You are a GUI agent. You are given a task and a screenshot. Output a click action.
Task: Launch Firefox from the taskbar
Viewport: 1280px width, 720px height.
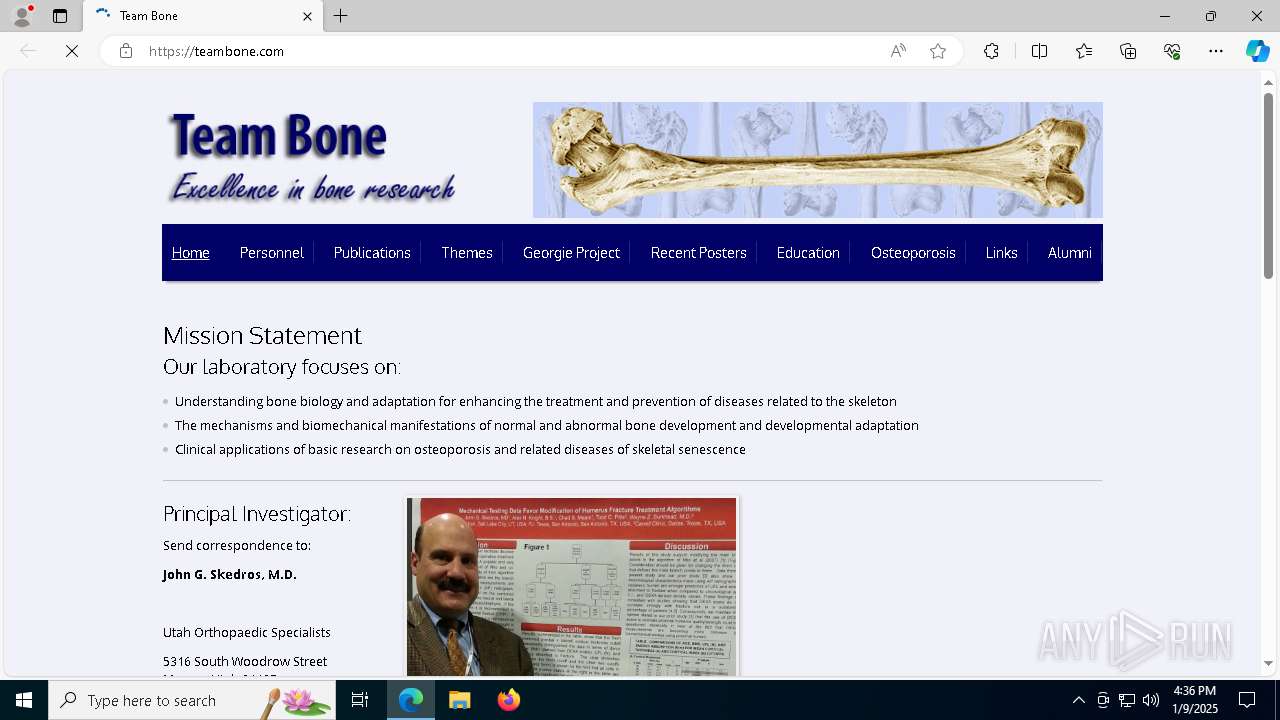pyautogui.click(x=509, y=700)
